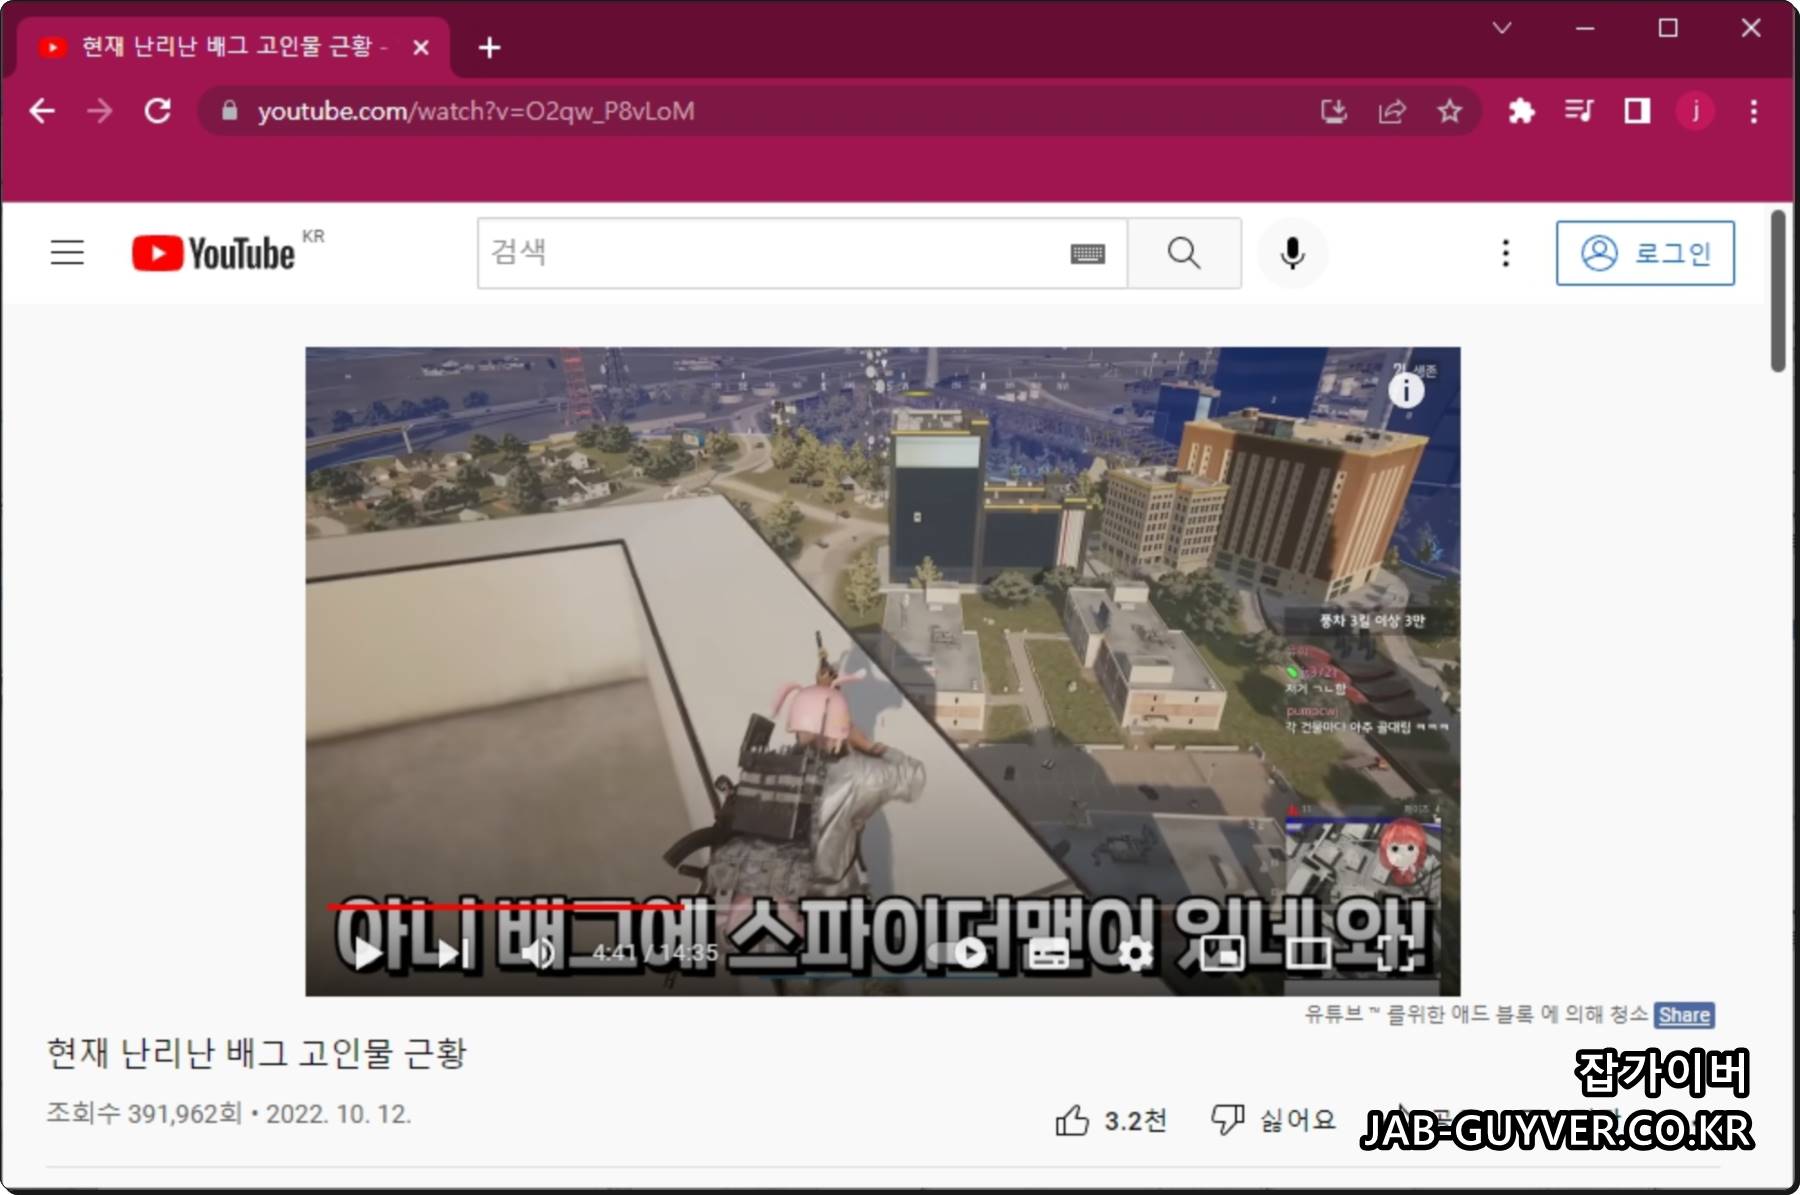Image resolution: width=1800 pixels, height=1195 pixels.
Task: Click the Share button below the video
Action: 1684,1015
